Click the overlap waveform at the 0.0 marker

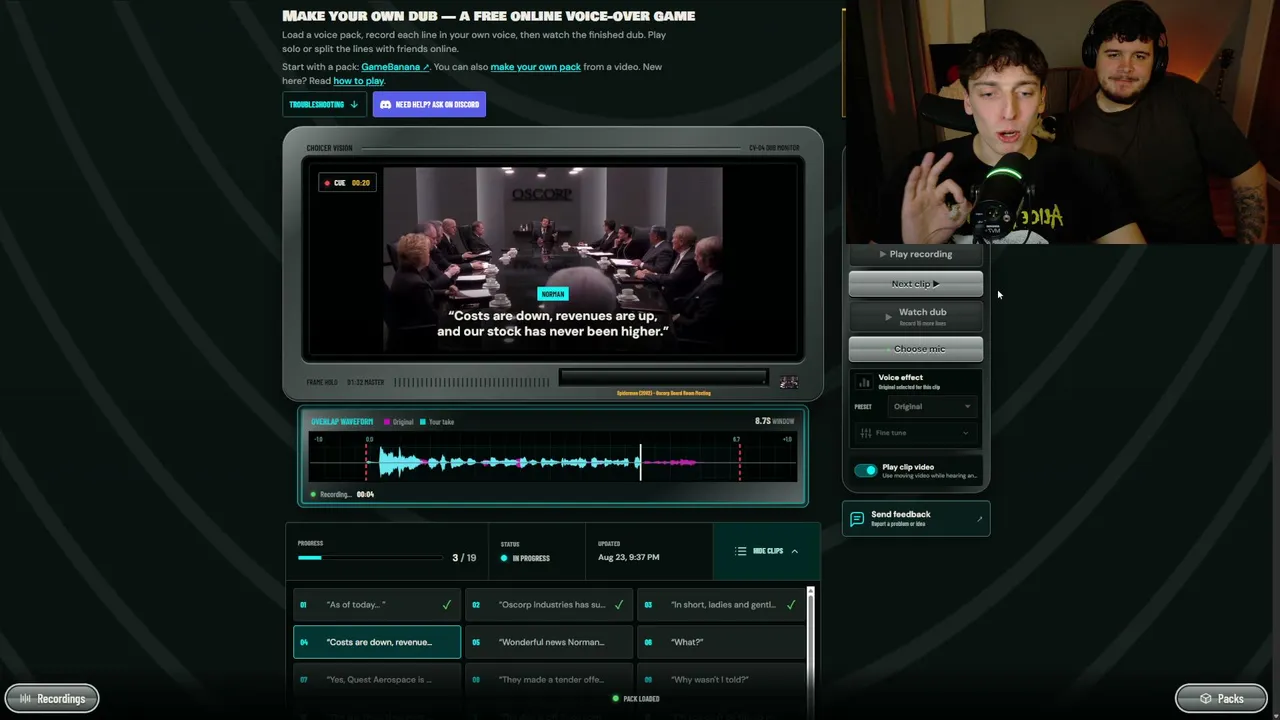(x=368, y=462)
